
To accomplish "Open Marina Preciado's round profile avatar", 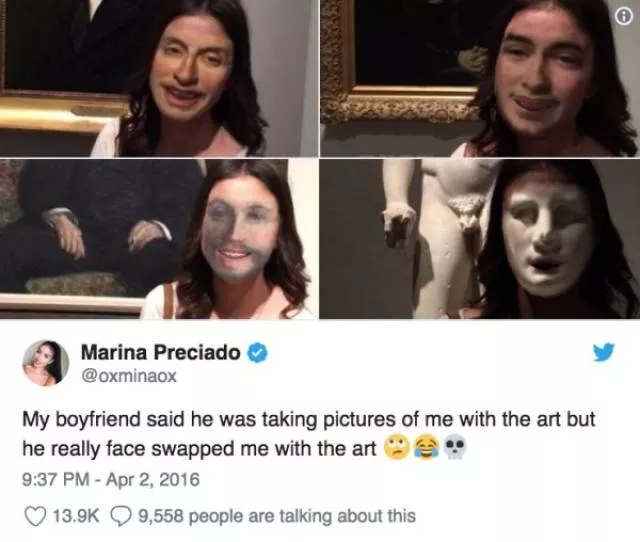I will (x=45, y=362).
